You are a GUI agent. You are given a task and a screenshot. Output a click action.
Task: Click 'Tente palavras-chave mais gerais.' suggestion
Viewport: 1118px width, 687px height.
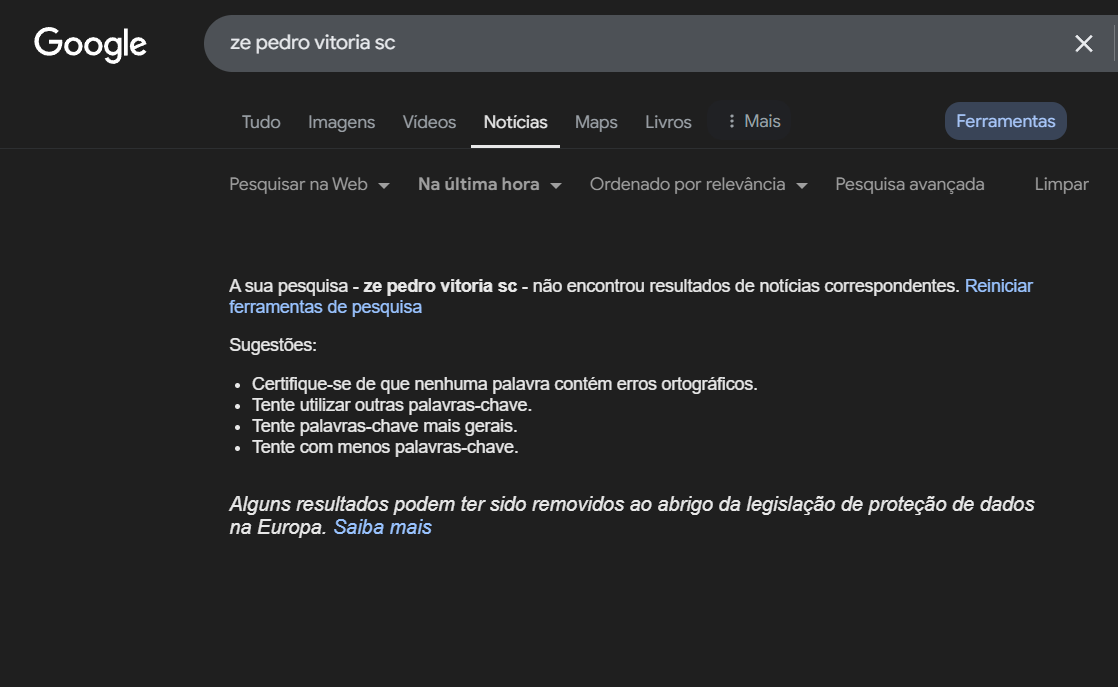click(385, 426)
